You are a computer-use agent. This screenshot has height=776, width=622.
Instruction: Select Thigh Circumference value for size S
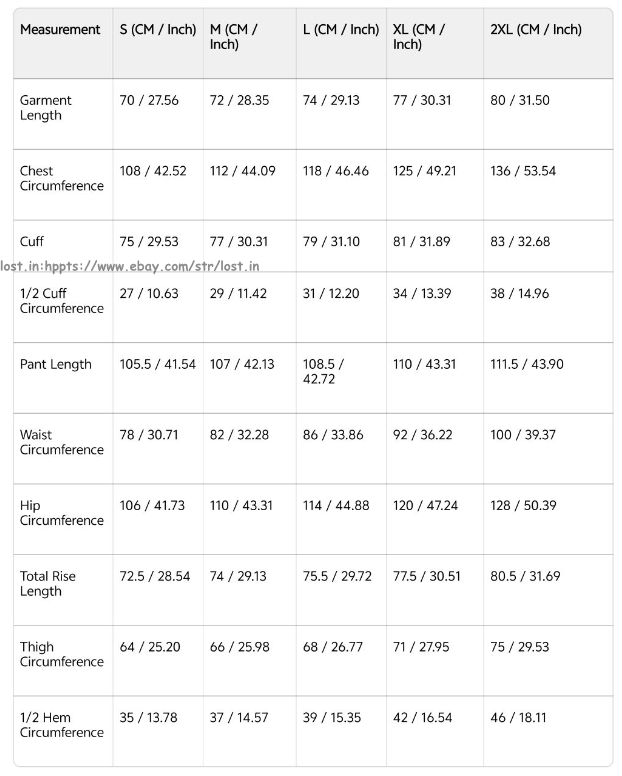coord(150,647)
